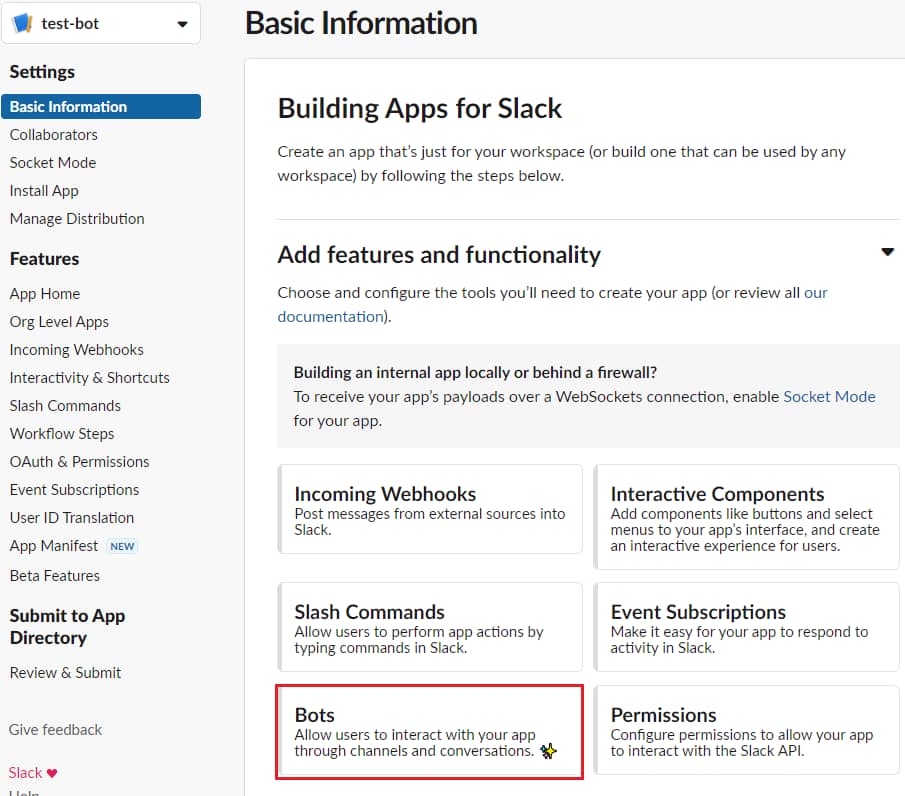Open the Event Subscriptions feature card

point(746,627)
